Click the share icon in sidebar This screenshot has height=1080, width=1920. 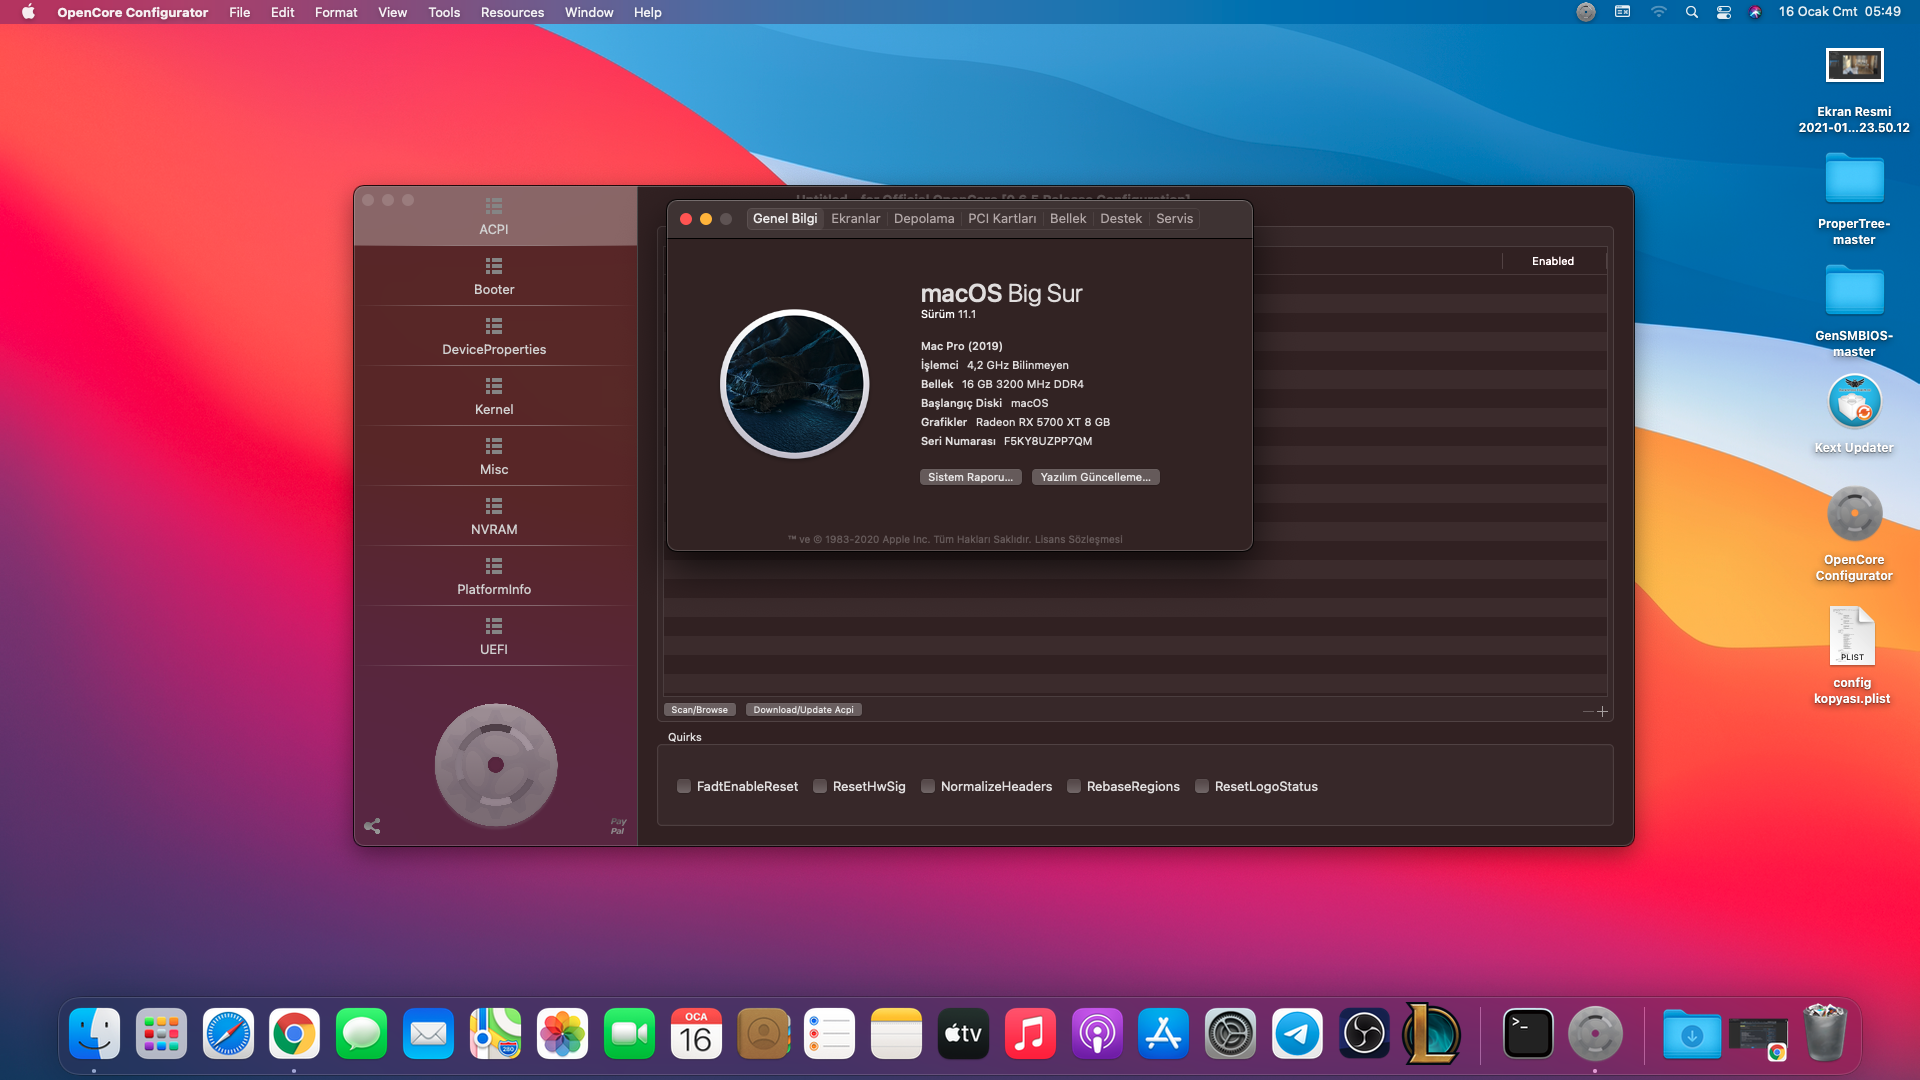(372, 826)
